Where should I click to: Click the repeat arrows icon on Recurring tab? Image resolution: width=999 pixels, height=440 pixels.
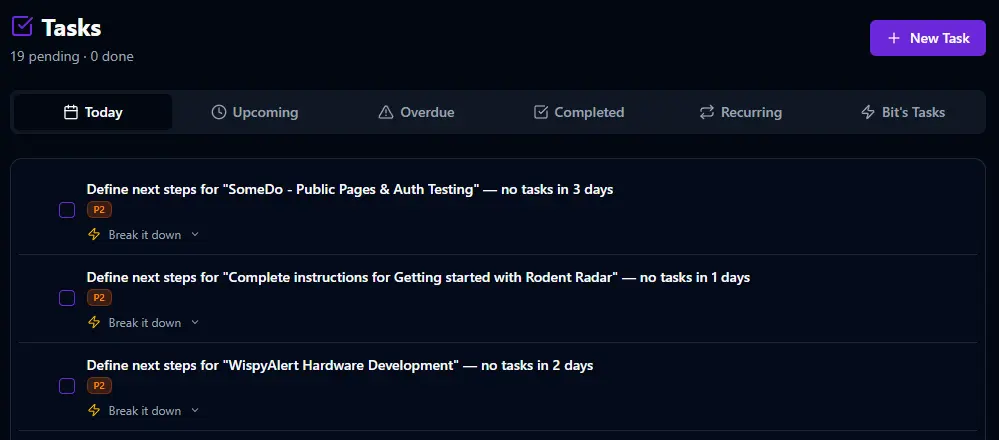coord(707,113)
